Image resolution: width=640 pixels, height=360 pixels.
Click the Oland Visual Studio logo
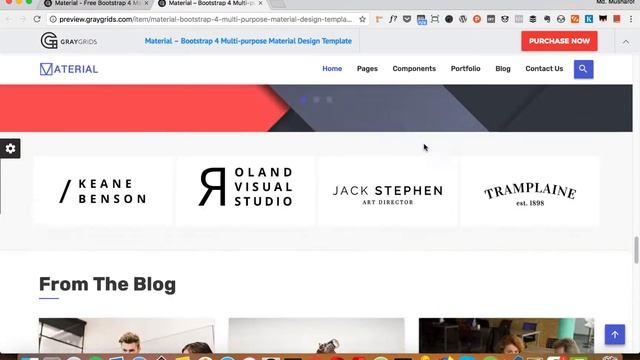[x=245, y=191]
